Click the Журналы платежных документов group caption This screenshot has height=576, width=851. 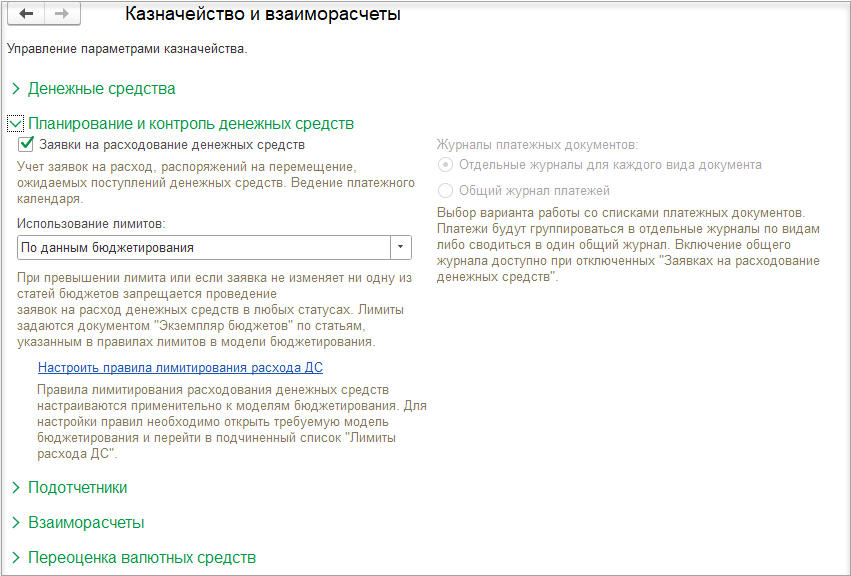point(537,145)
